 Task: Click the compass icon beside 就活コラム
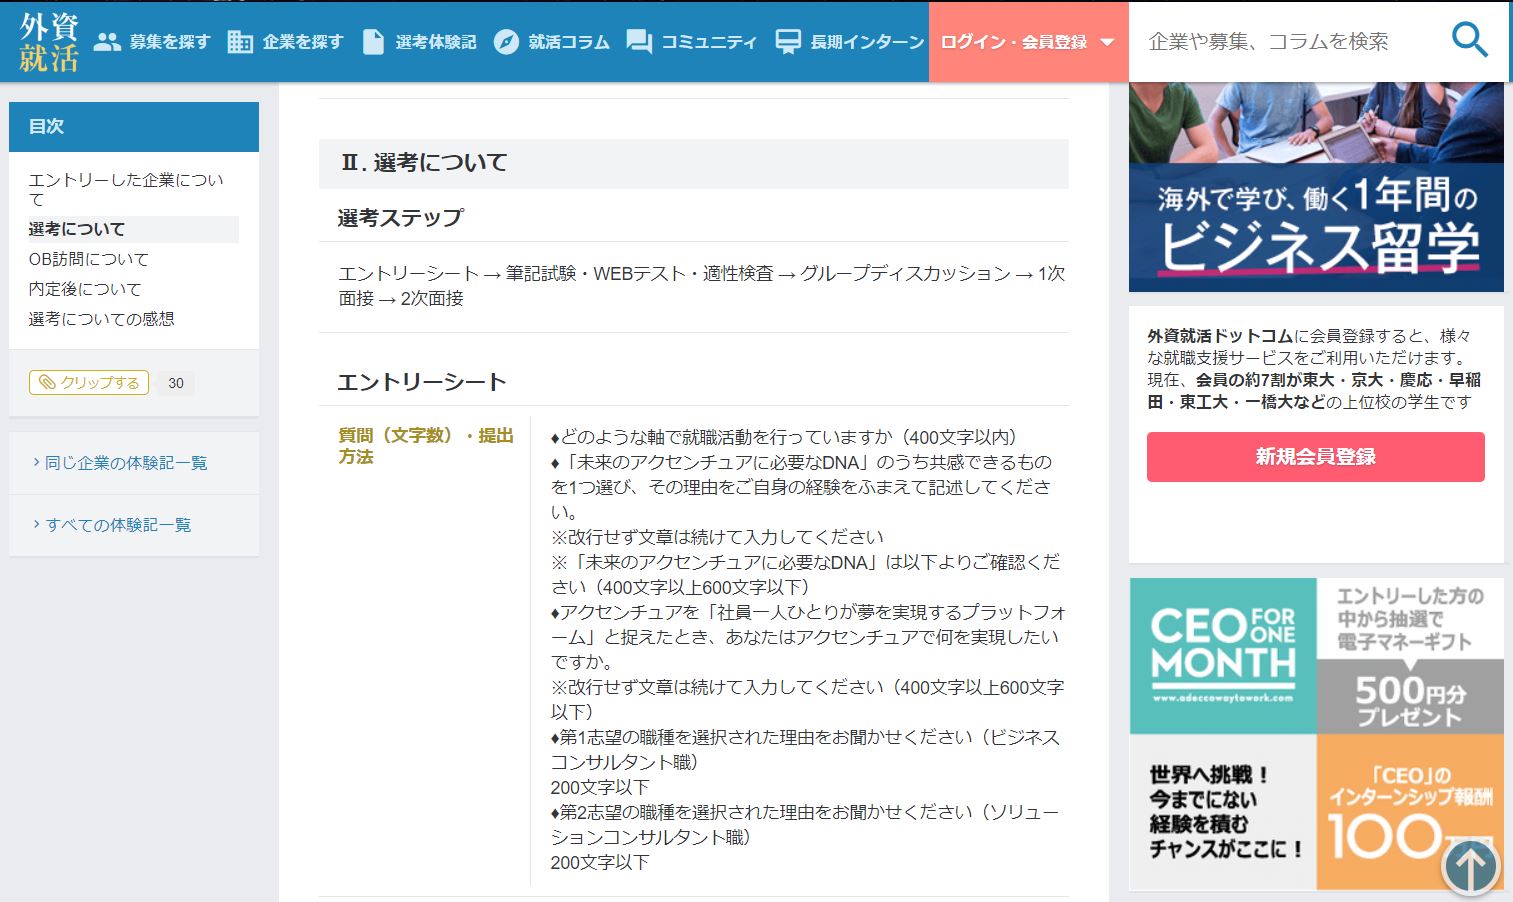(506, 42)
